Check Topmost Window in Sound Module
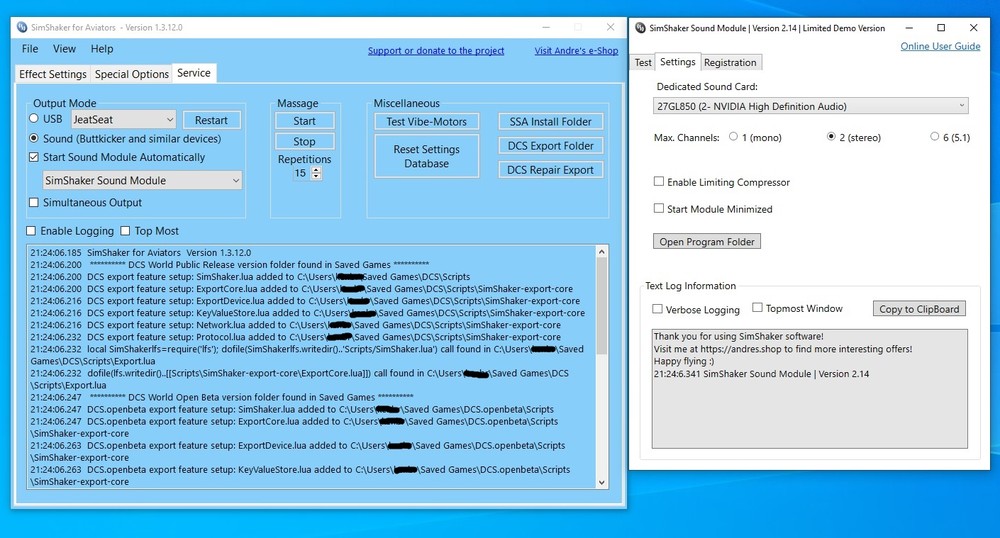The image size is (1000, 538). 757,308
